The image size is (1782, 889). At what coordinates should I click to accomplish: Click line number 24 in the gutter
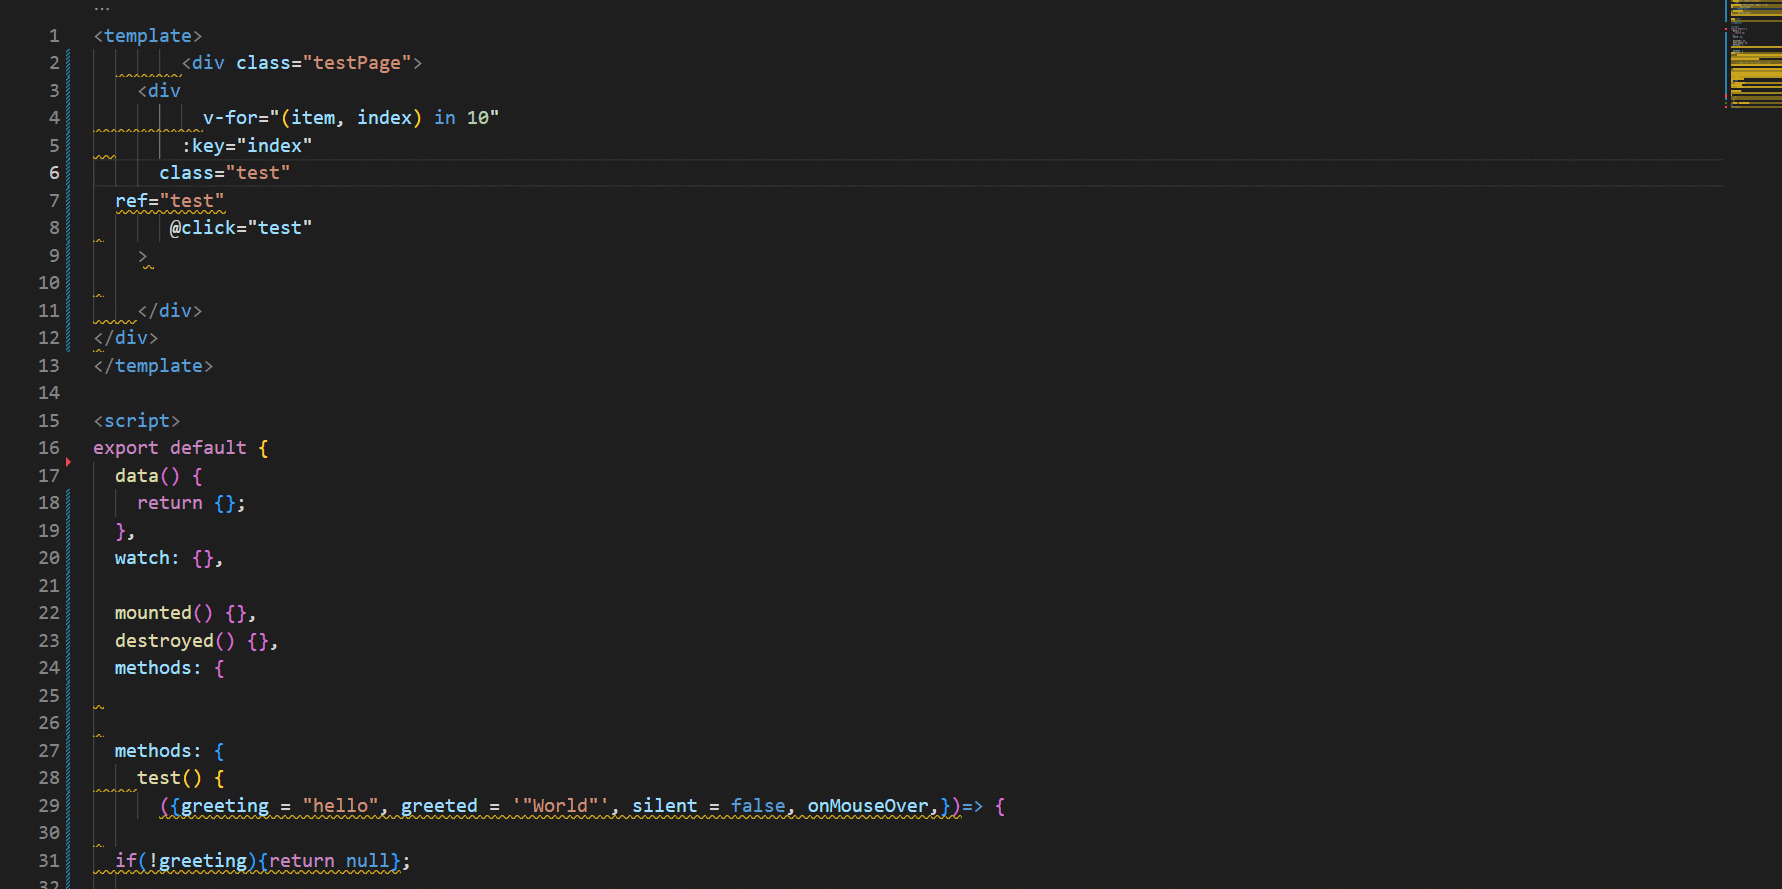click(x=49, y=668)
